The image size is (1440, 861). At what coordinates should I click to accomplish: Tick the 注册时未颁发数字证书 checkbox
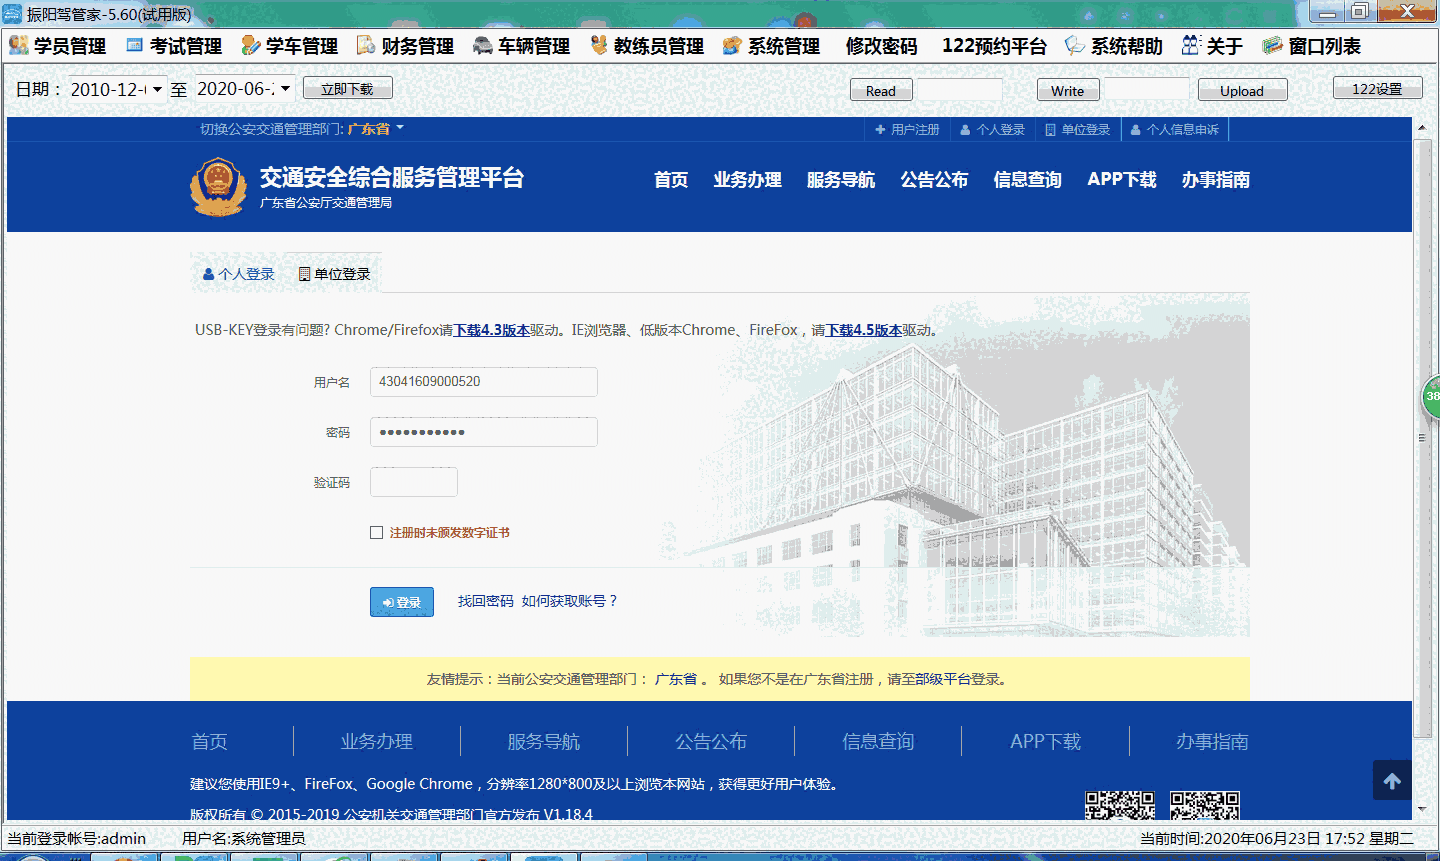point(376,533)
